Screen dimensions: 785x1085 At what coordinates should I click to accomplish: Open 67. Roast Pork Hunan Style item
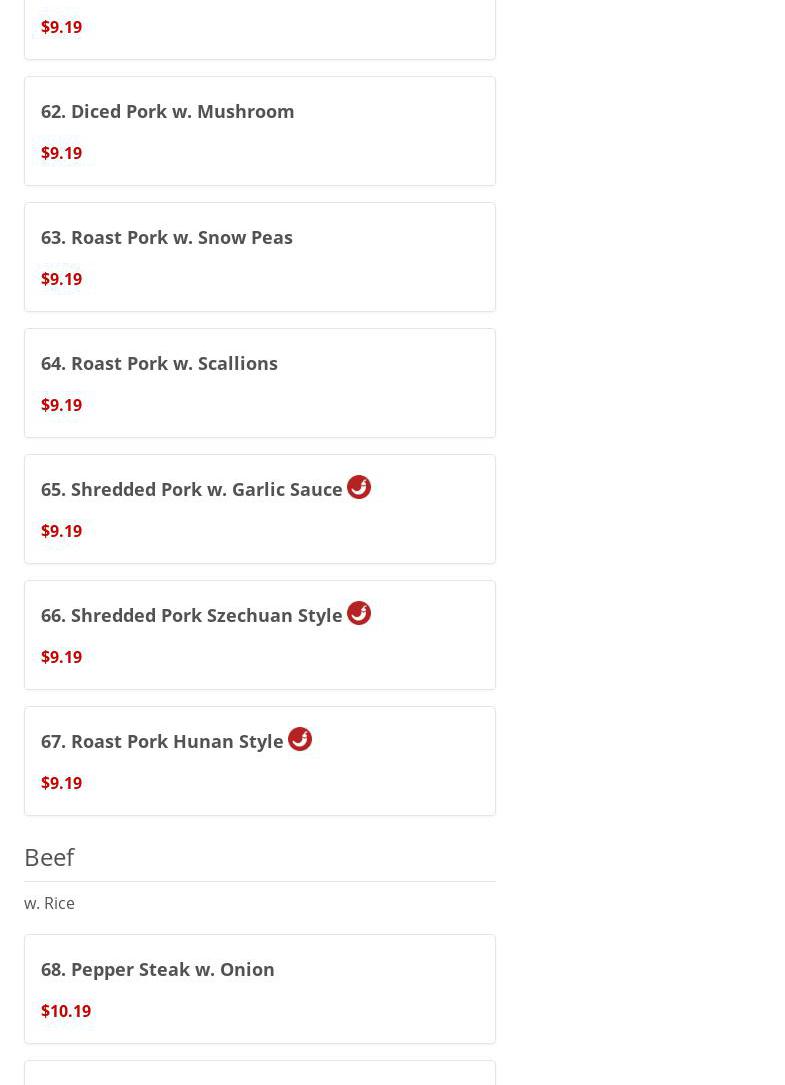[x=162, y=741]
